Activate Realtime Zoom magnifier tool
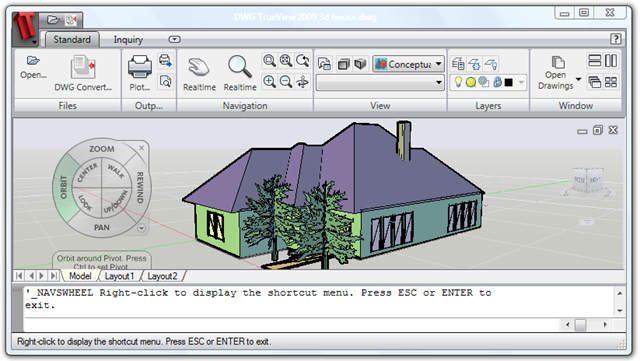The image size is (640, 361). 240,74
